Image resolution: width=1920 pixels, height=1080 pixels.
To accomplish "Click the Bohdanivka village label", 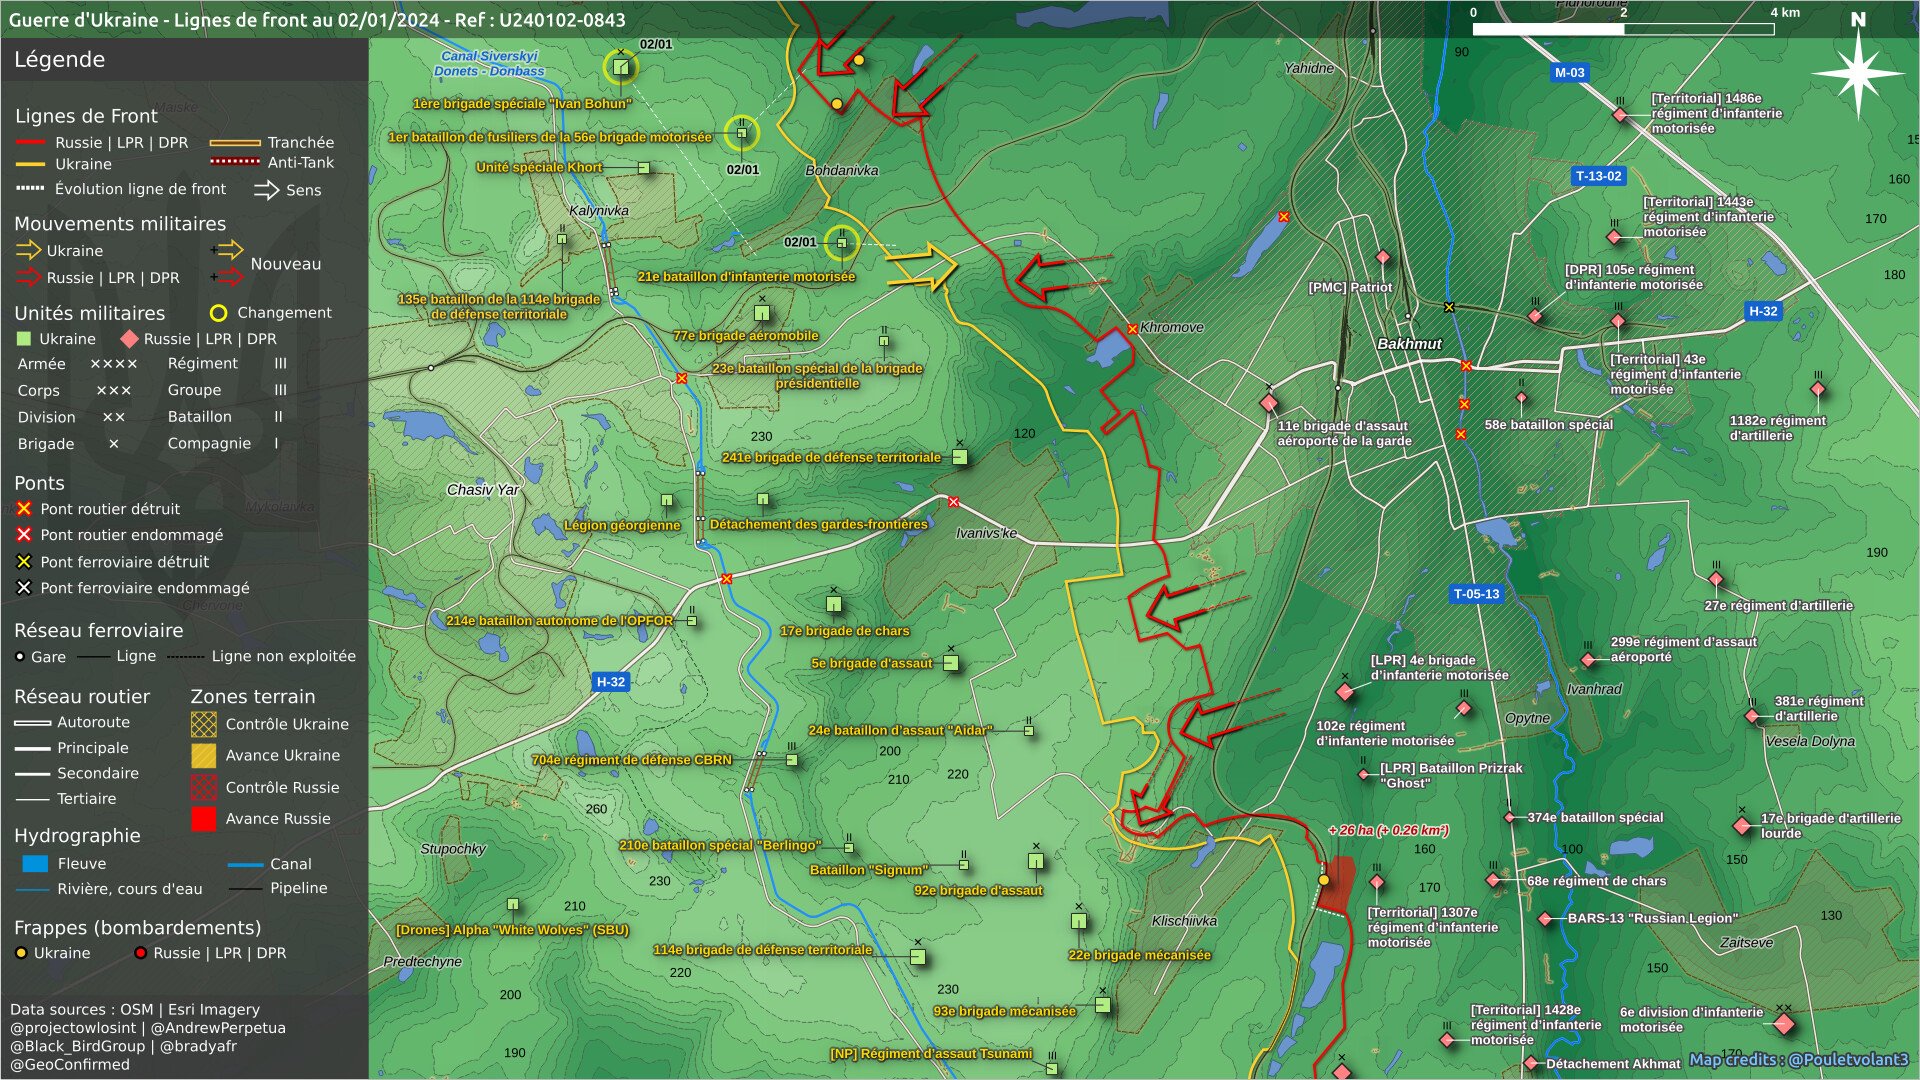I will pos(842,171).
